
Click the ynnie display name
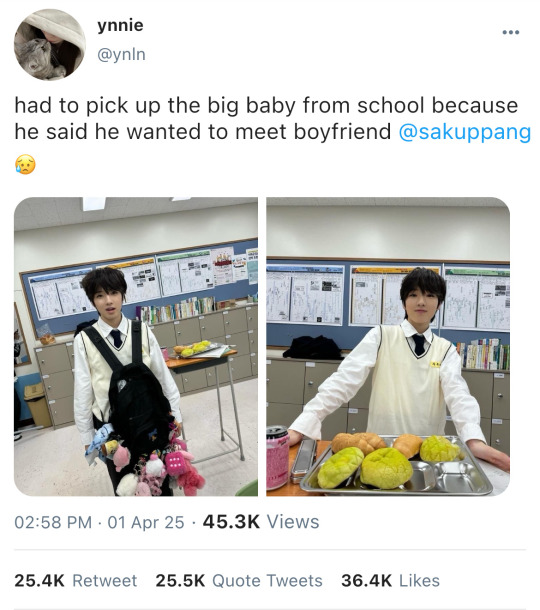point(120,26)
